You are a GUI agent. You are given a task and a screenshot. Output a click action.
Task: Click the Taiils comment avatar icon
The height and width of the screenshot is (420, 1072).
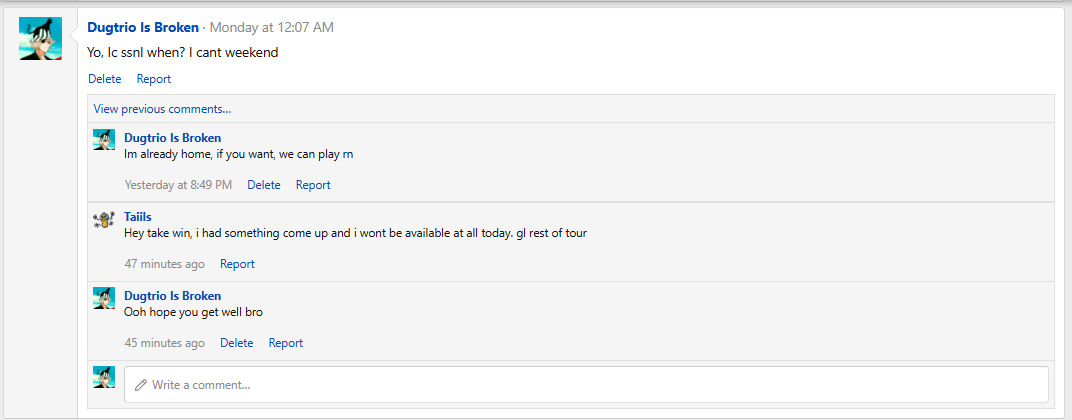click(104, 219)
